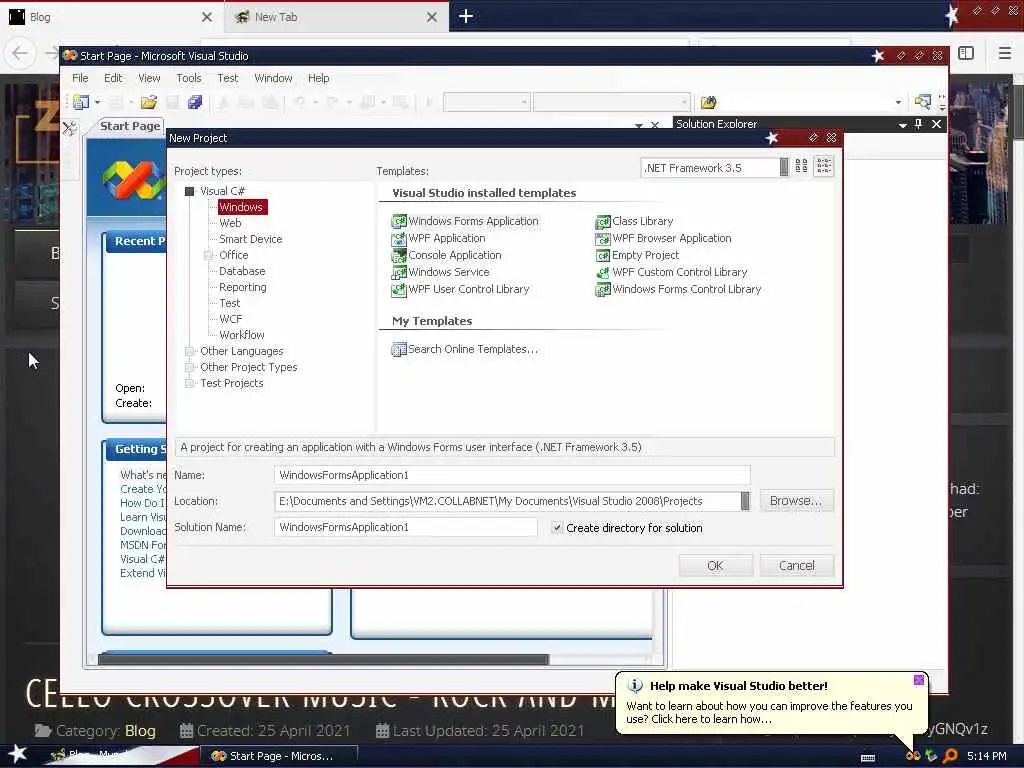Click the browser sidebar toggle icon

[x=966, y=53]
